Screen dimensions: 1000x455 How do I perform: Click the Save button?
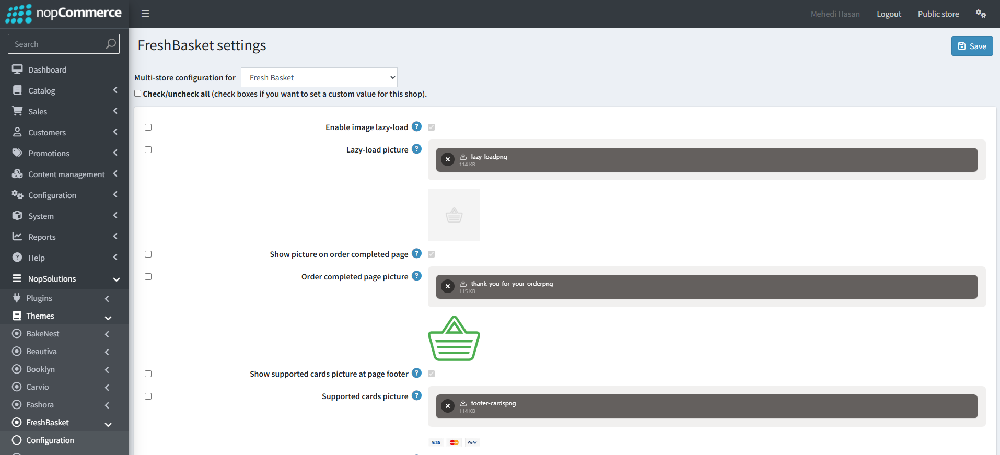click(971, 46)
